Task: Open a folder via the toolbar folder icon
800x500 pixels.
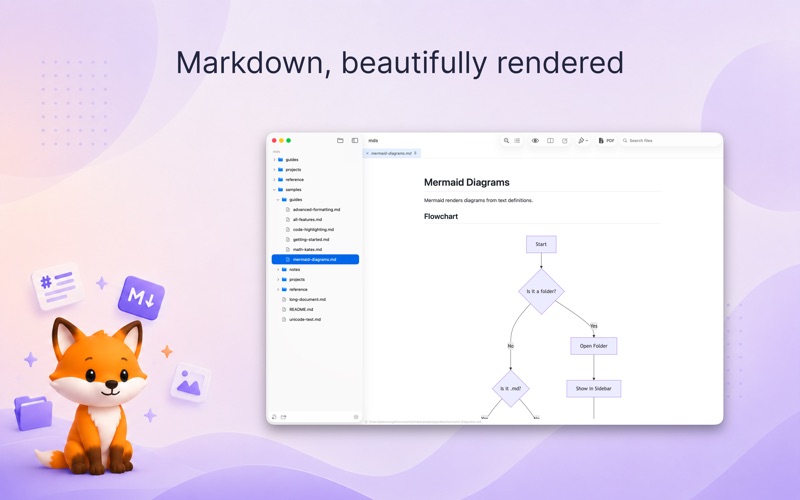Action: 340,140
